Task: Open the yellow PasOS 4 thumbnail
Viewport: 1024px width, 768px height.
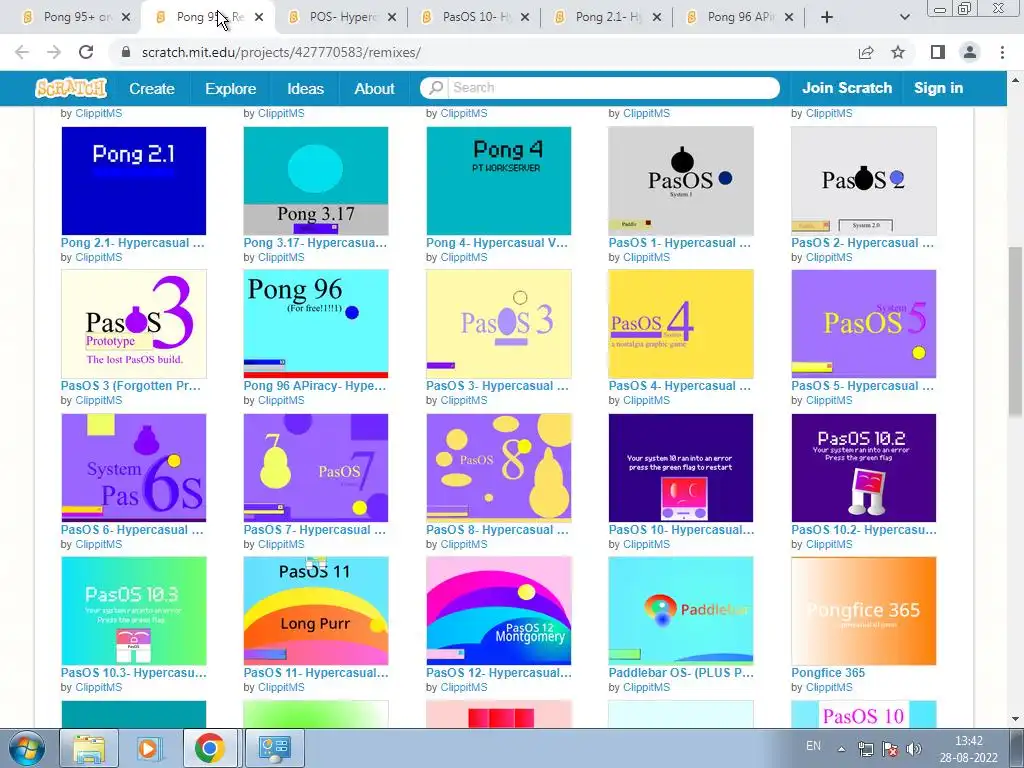Action: (x=680, y=324)
